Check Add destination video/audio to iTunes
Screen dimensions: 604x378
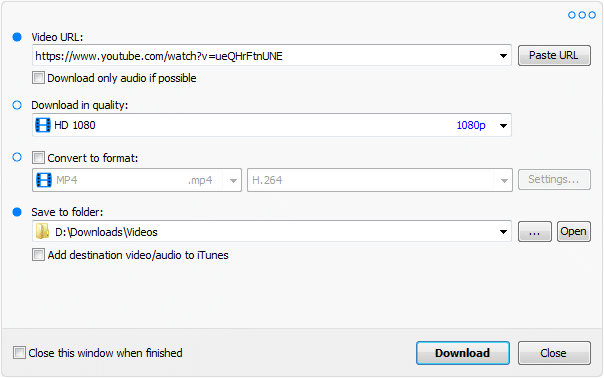pyautogui.click(x=38, y=255)
